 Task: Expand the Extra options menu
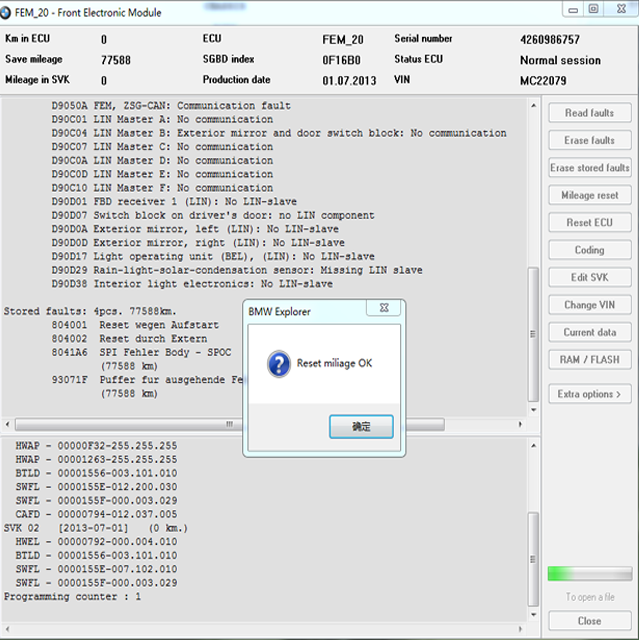coord(589,394)
